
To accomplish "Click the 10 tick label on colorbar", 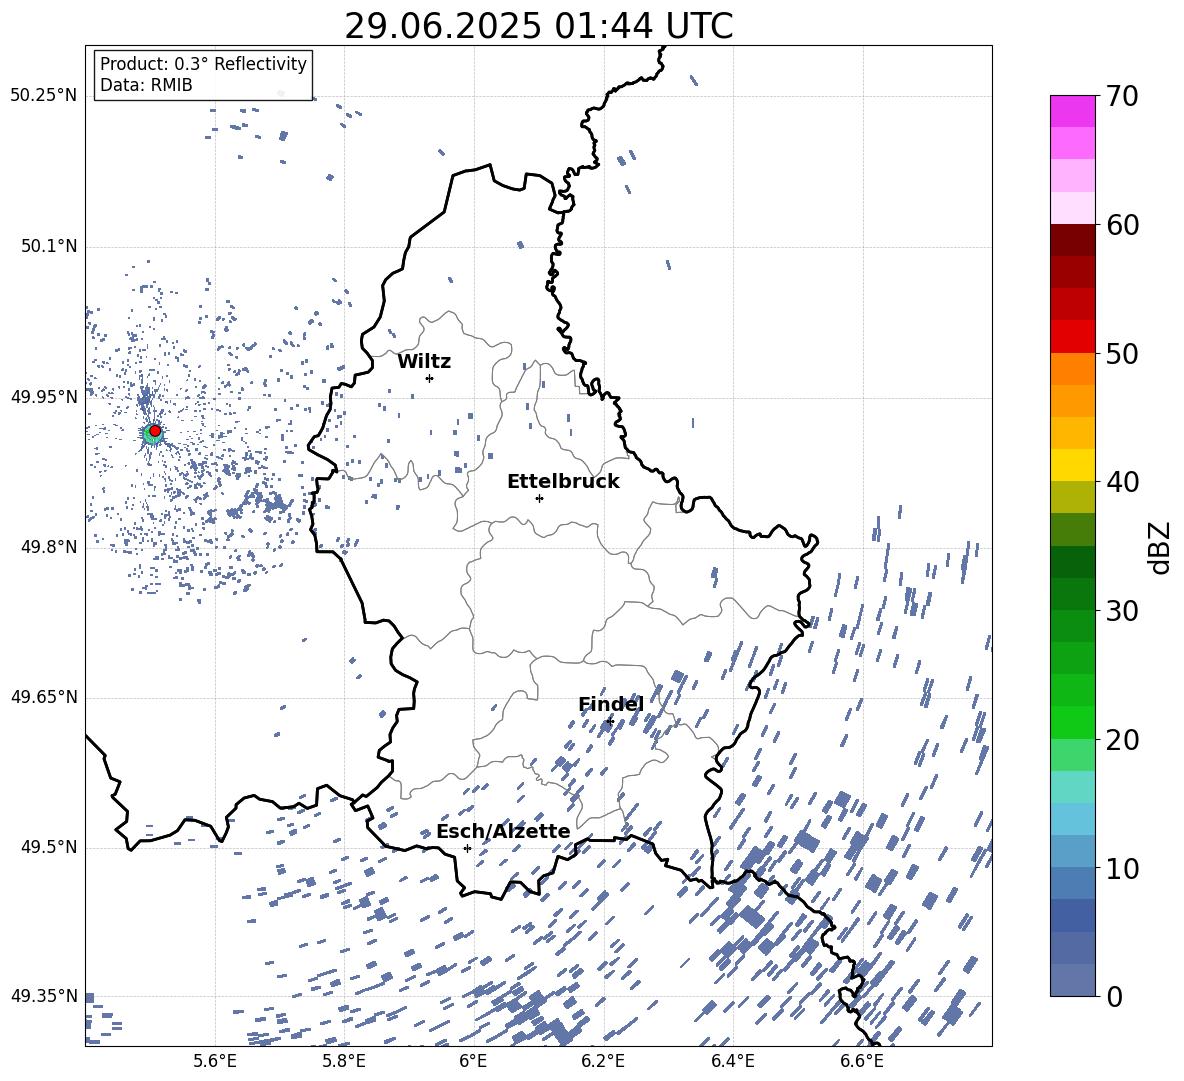I will click(x=1122, y=868).
